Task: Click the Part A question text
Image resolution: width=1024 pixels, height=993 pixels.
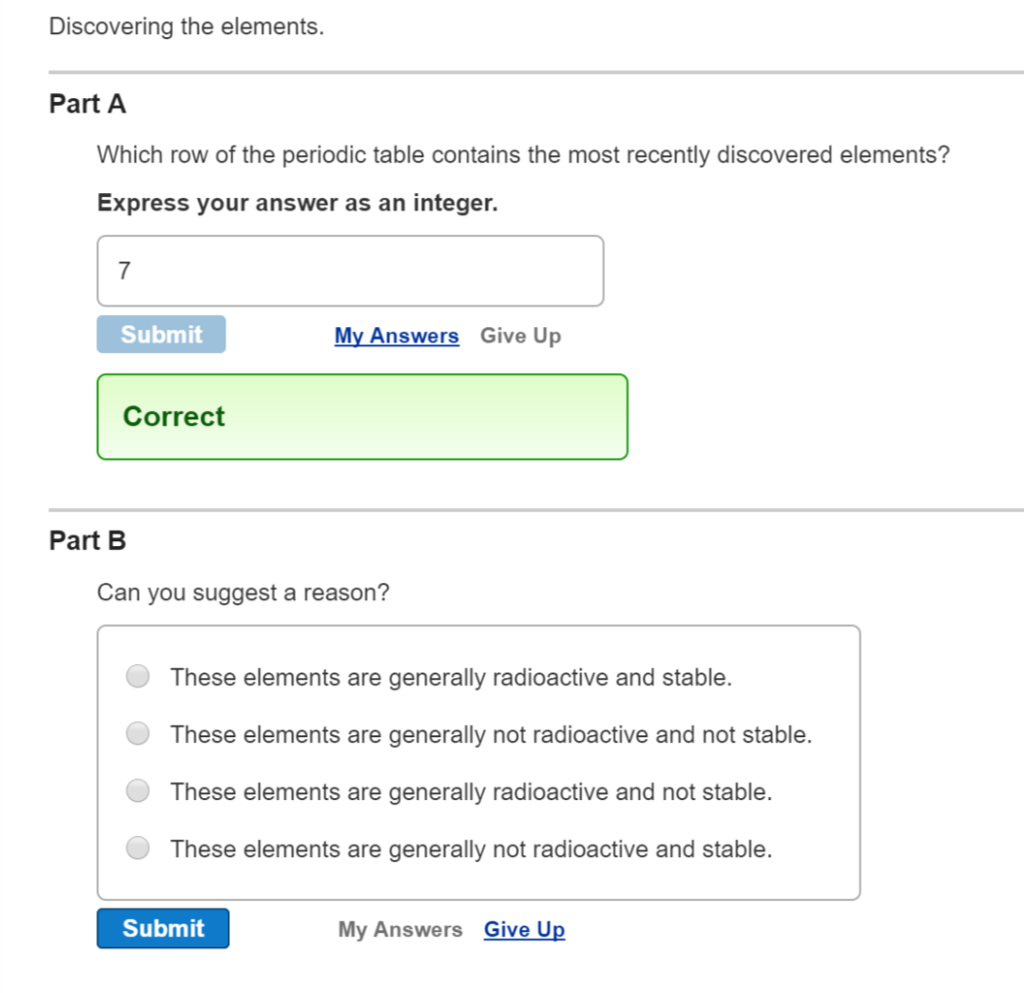Action: click(522, 155)
